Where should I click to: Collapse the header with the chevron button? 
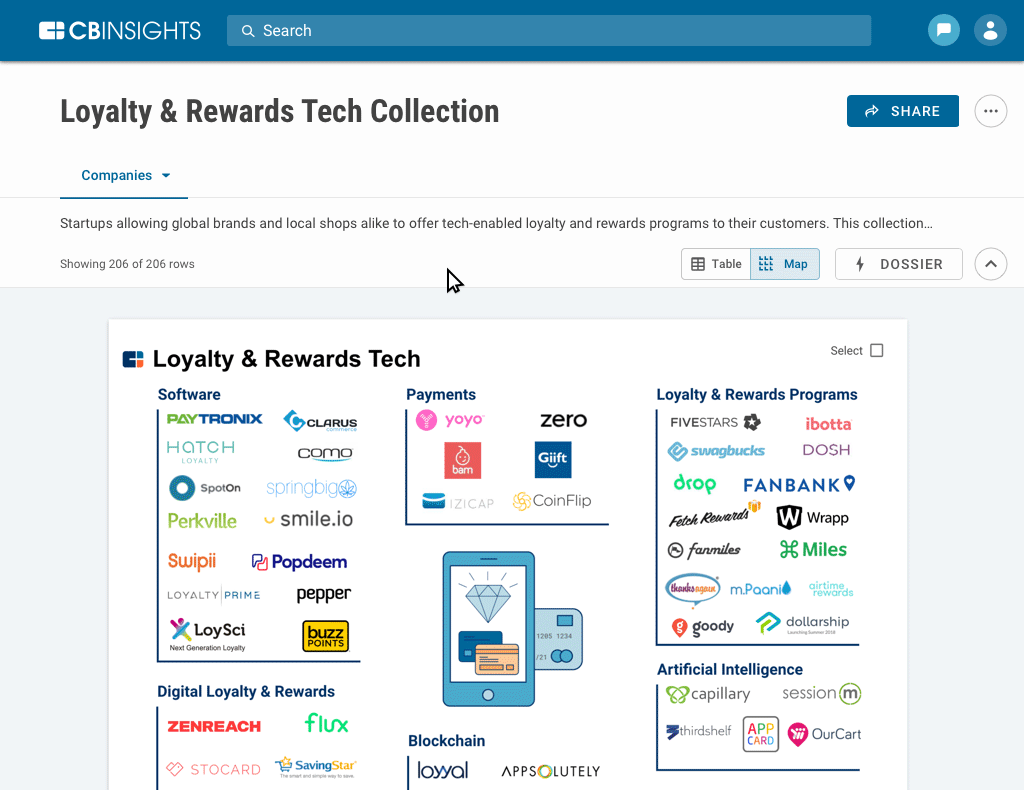[x=990, y=264]
